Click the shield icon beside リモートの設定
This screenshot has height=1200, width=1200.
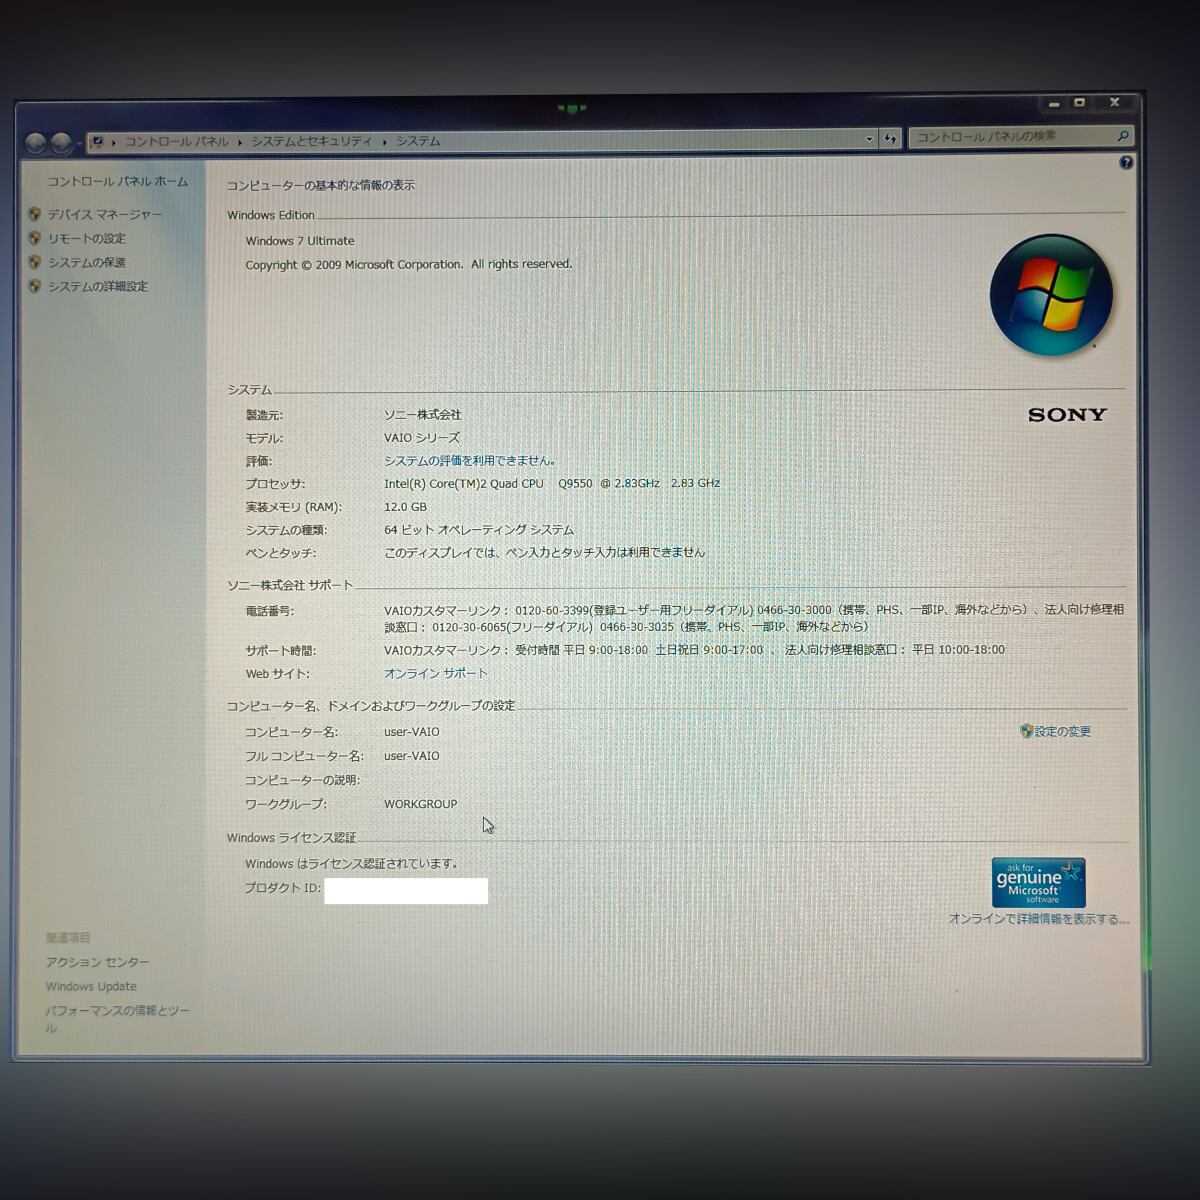(x=35, y=238)
